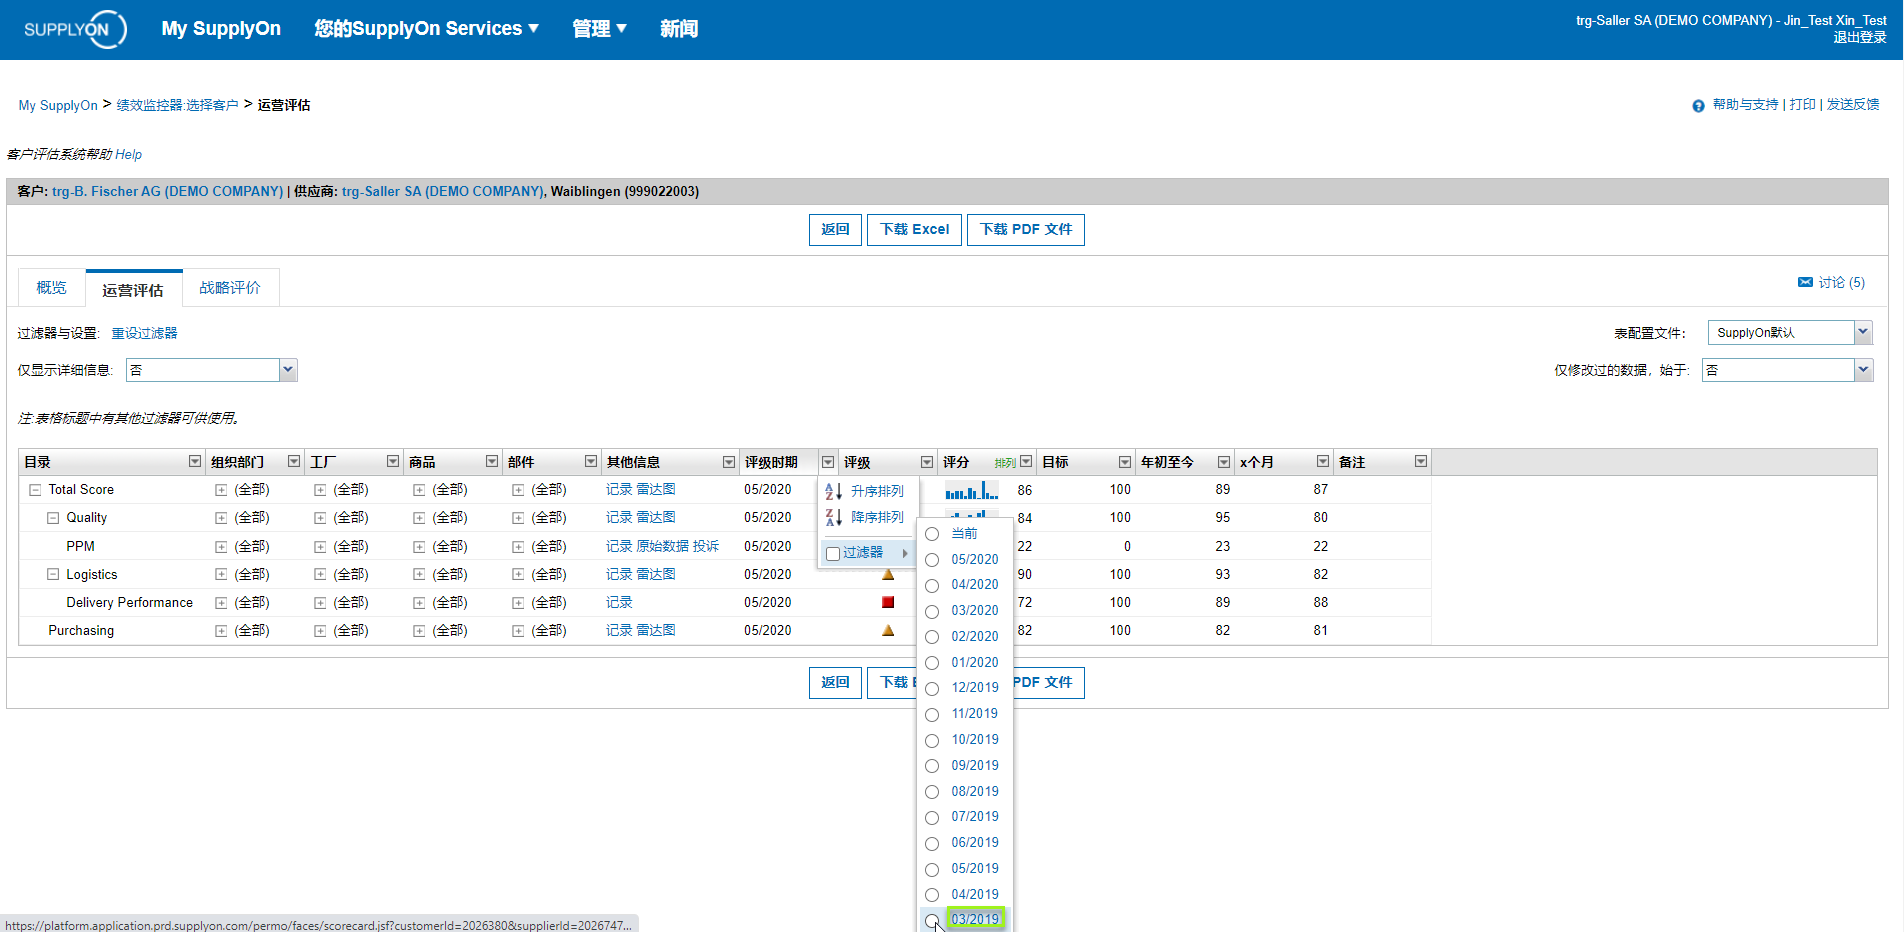Open 您的SupplyOn Services menu
Image resolution: width=1904 pixels, height=932 pixels.
pos(427,29)
